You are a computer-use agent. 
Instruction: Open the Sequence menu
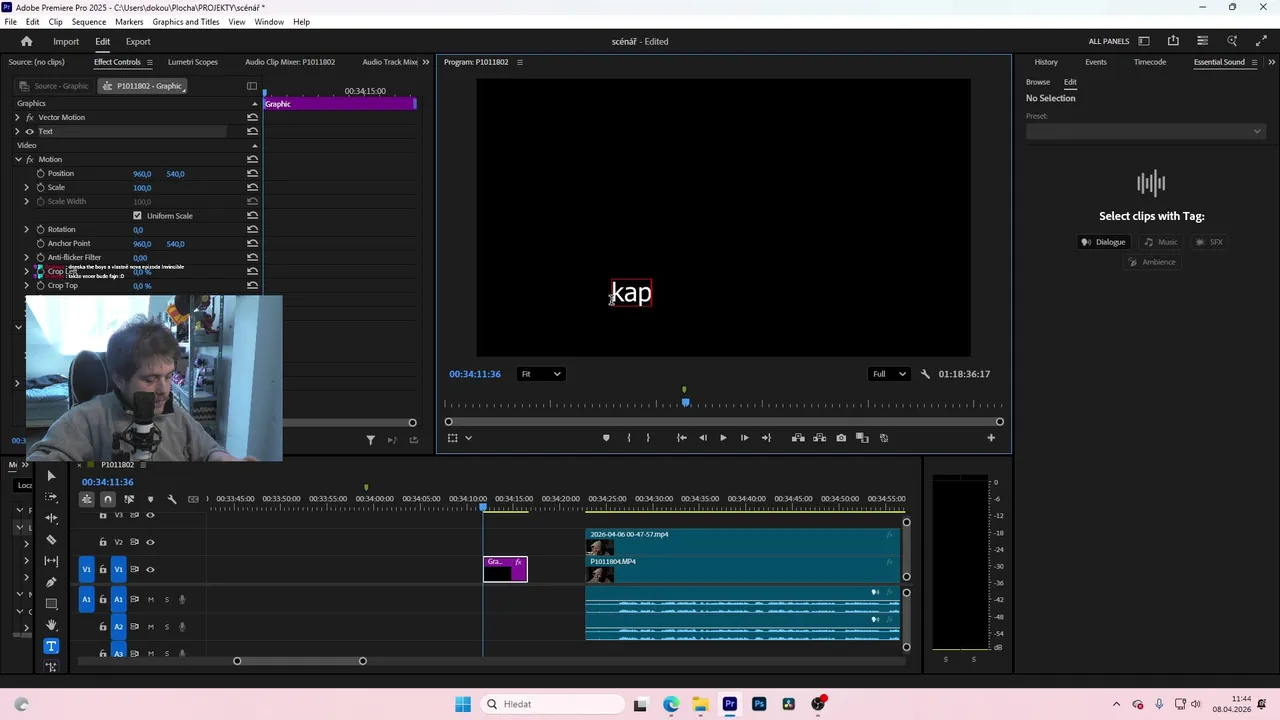tap(88, 22)
